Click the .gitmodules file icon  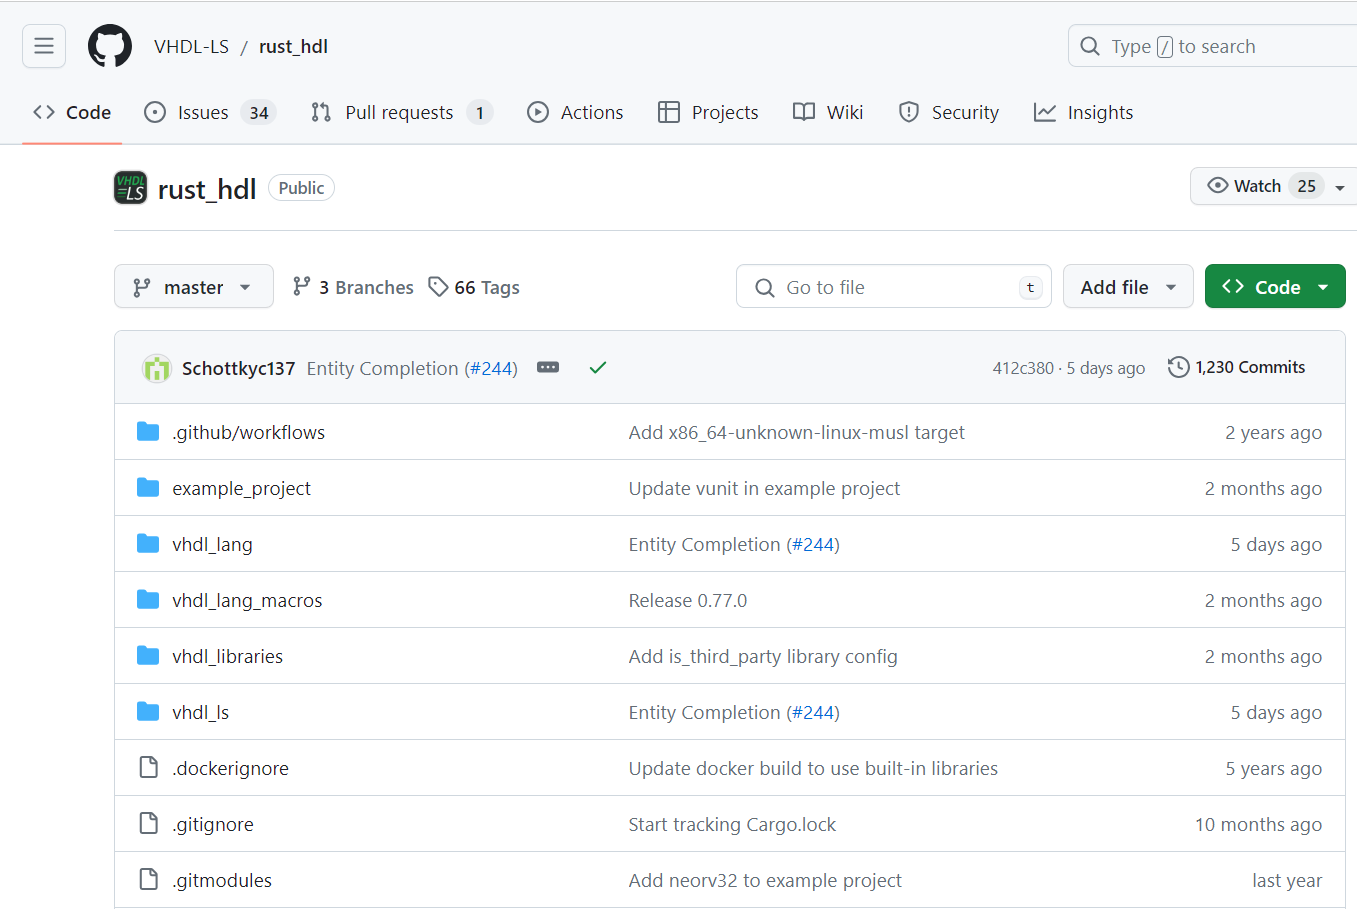point(148,880)
